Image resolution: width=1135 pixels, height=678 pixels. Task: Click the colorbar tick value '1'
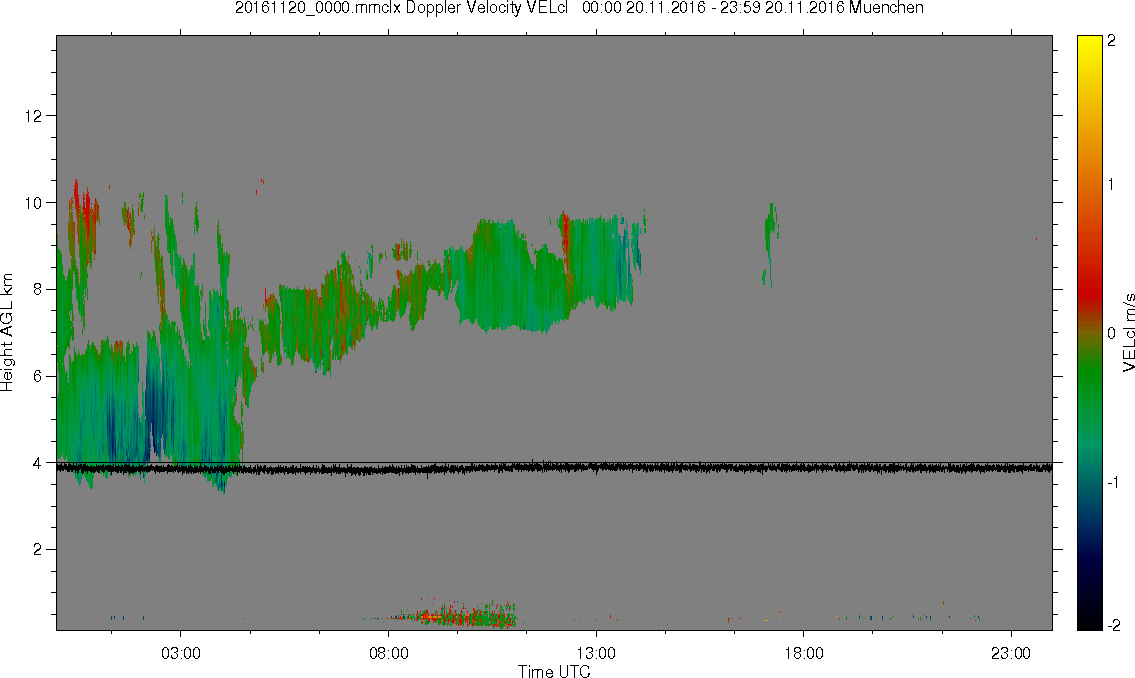point(1111,185)
